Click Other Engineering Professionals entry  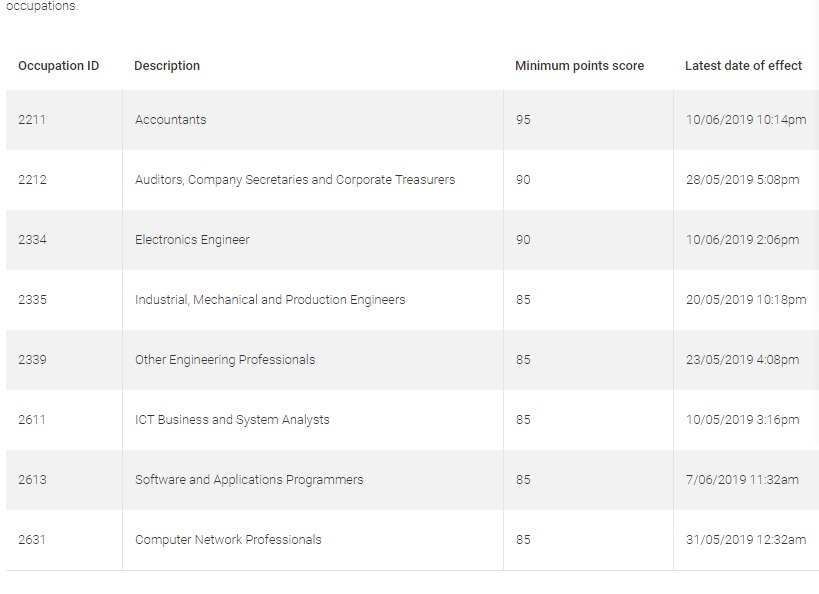[x=225, y=360]
